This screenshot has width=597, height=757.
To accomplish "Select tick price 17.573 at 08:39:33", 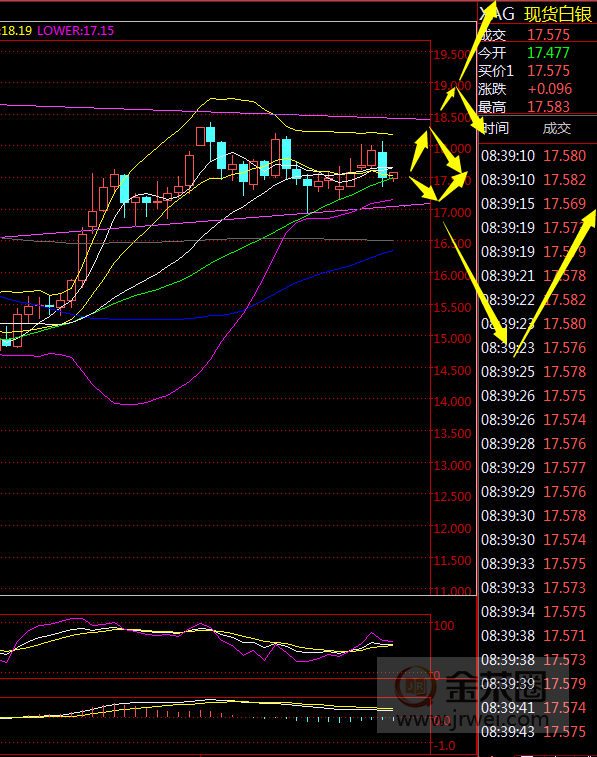I will click(x=565, y=588).
